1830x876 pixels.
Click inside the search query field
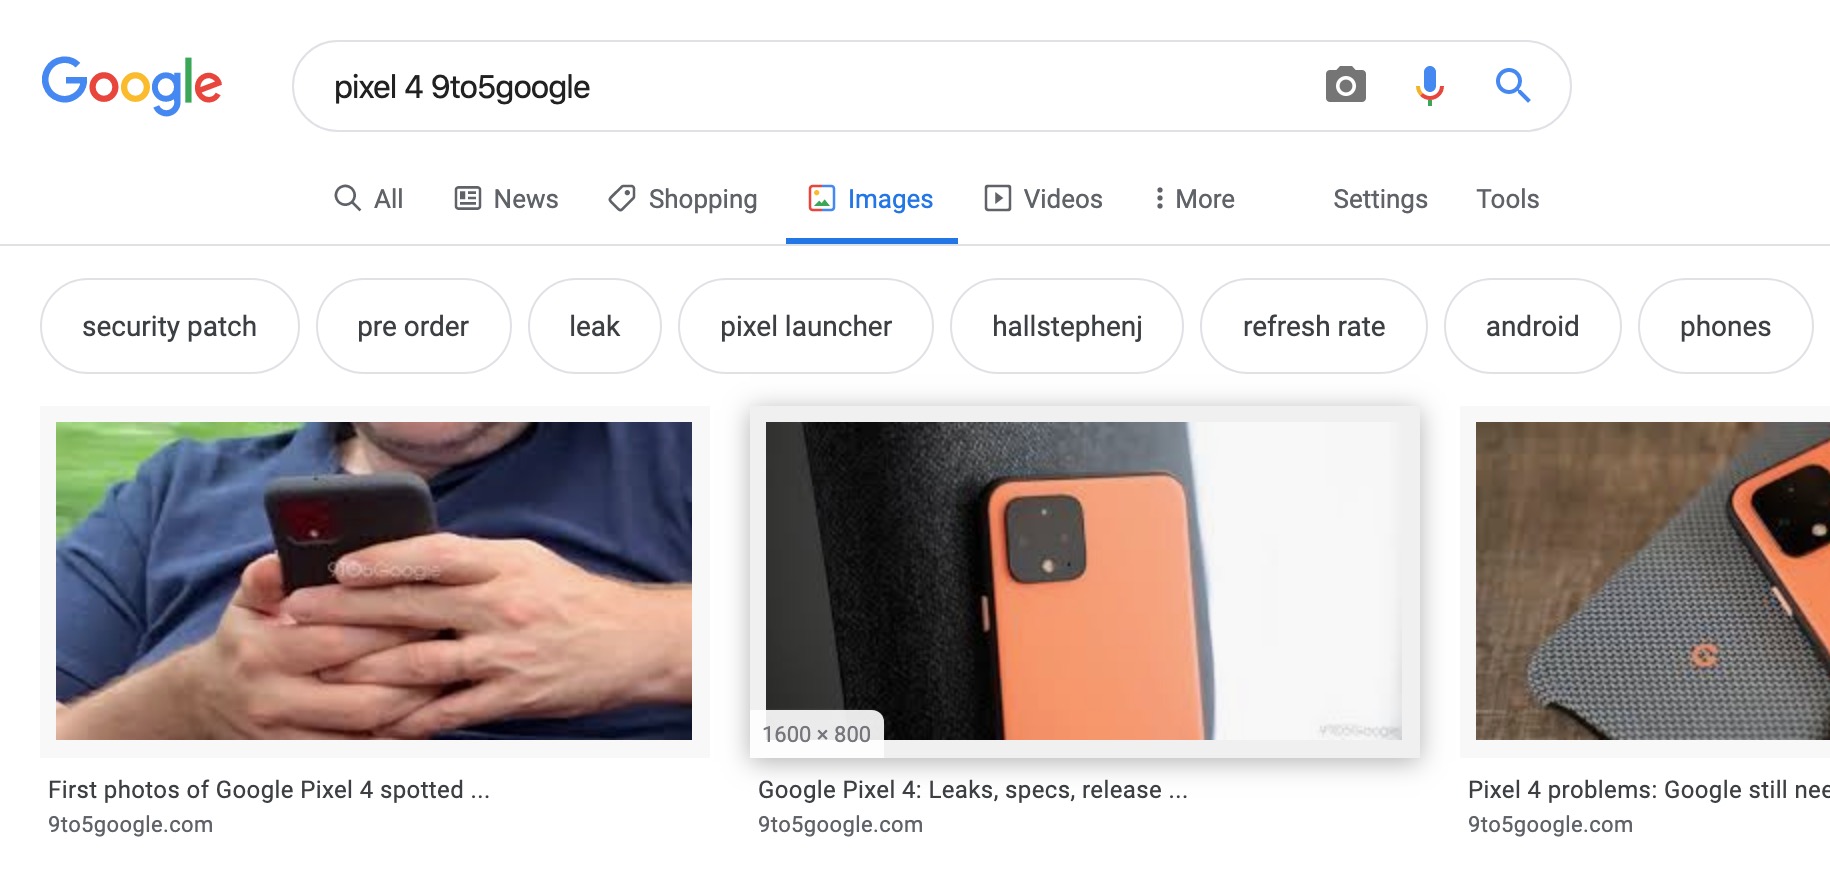pyautogui.click(x=700, y=86)
